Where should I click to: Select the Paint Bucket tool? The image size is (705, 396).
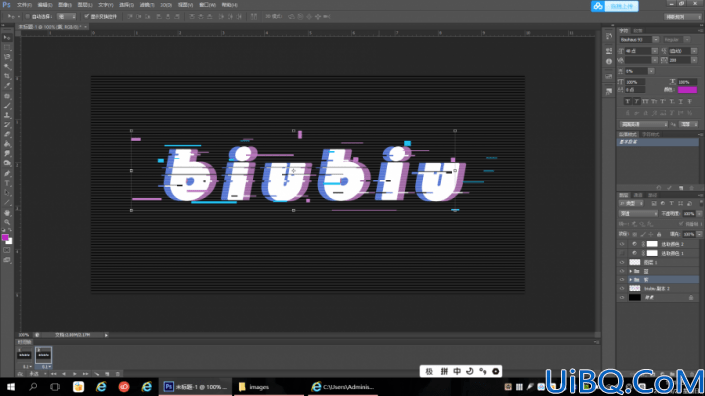7,144
